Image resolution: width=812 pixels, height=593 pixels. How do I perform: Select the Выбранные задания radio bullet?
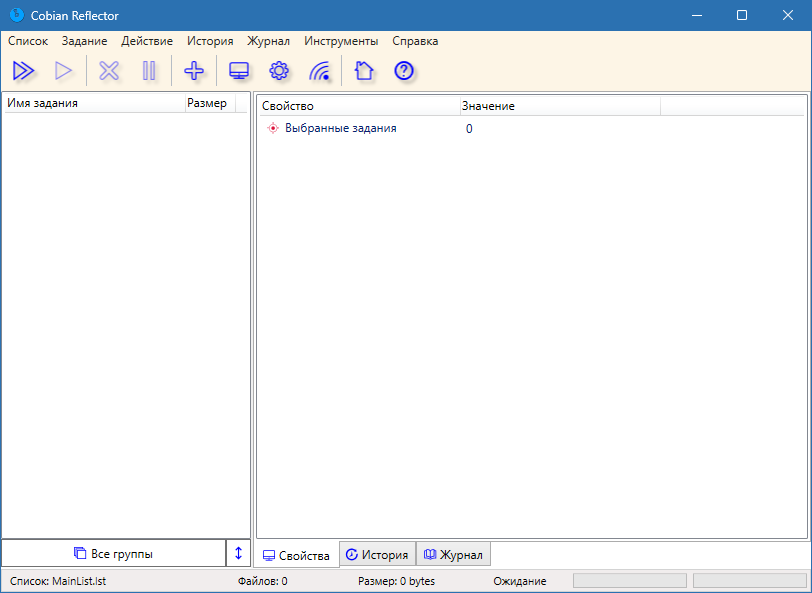[272, 128]
